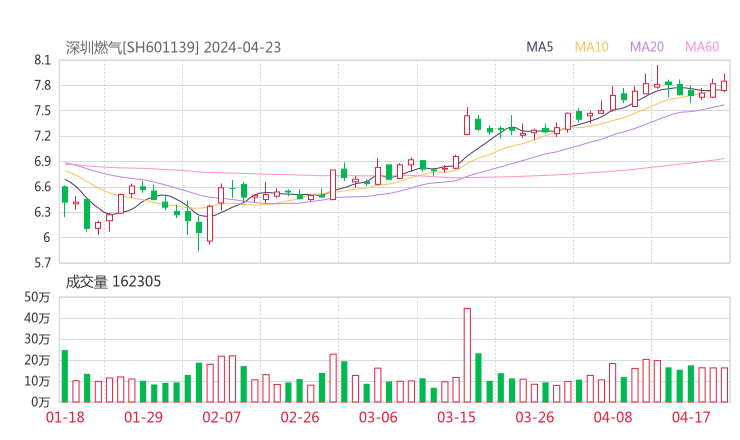Viewport: 740px width, 440px height.
Task: Click the 5.7 price axis label
Action: [42, 263]
